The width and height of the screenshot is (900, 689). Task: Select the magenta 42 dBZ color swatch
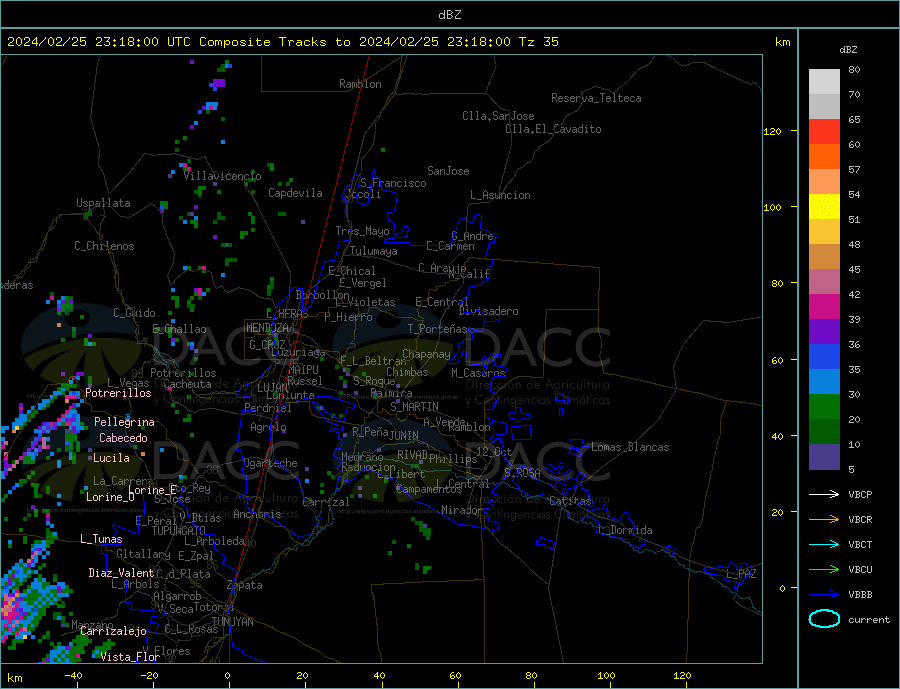pos(824,307)
